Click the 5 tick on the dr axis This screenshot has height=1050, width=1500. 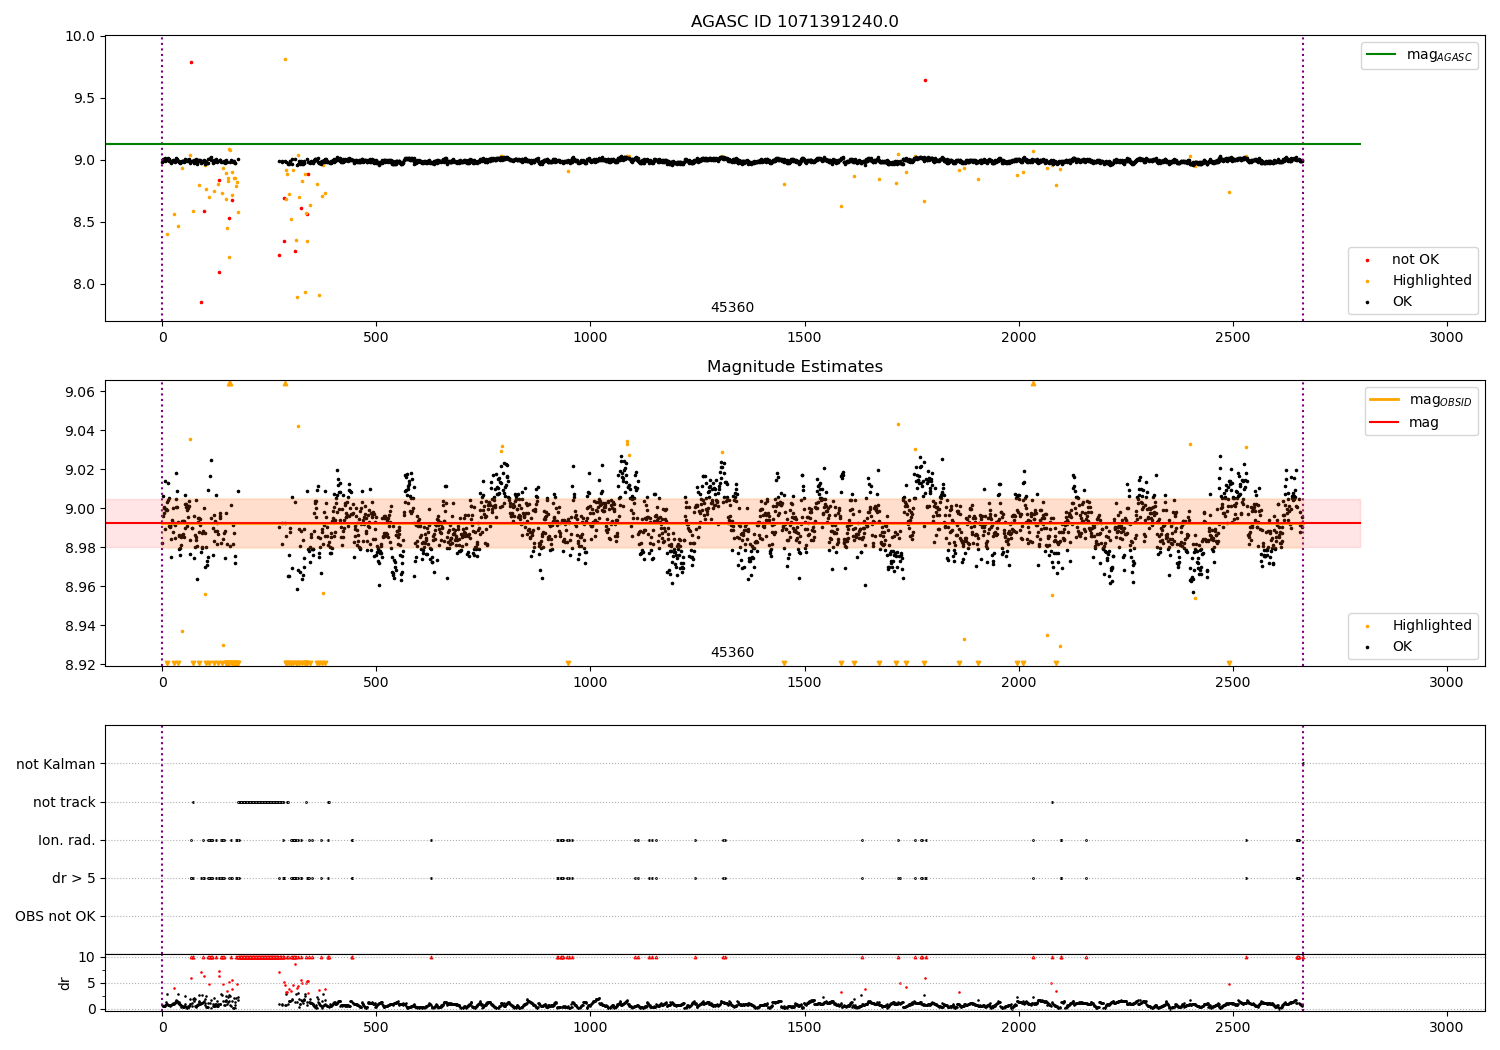pos(91,983)
